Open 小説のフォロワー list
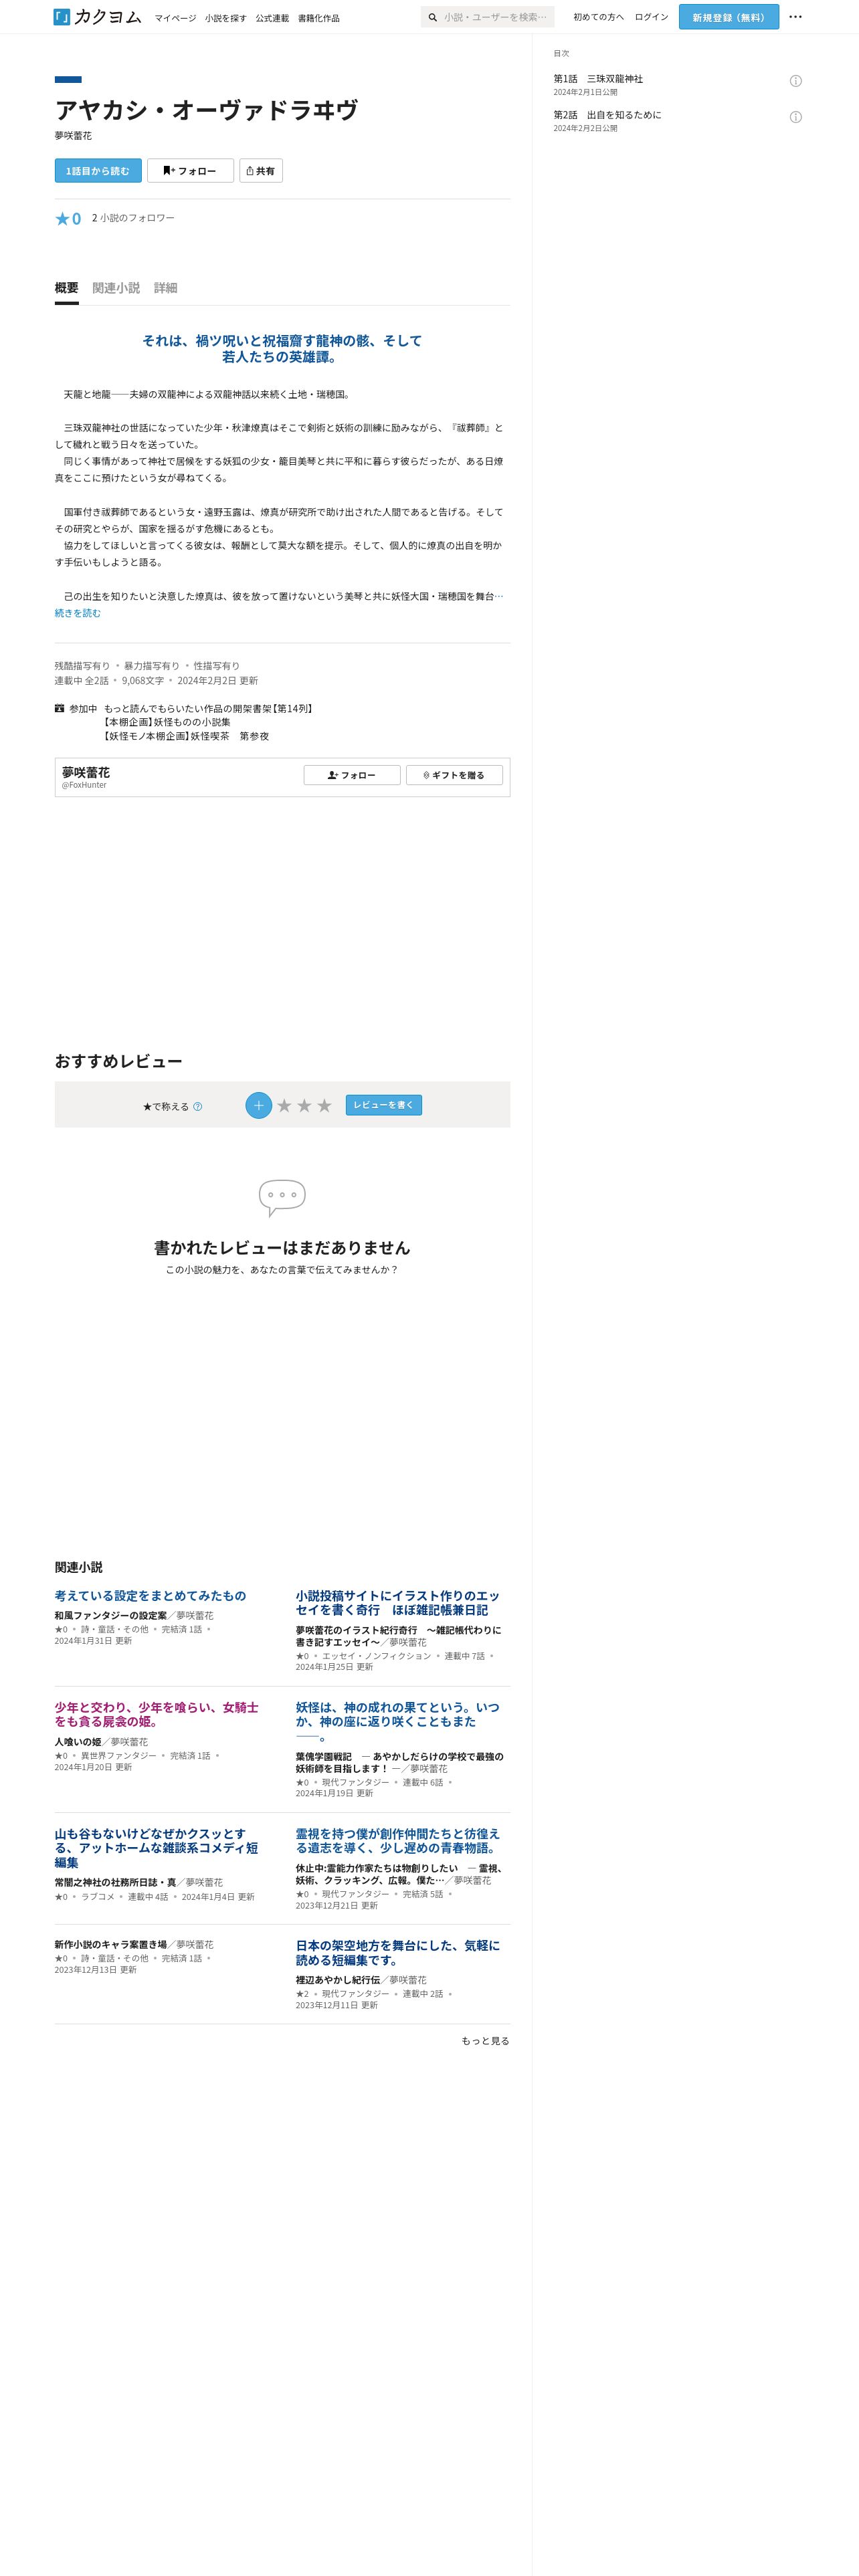The image size is (859, 2576). click(x=133, y=218)
